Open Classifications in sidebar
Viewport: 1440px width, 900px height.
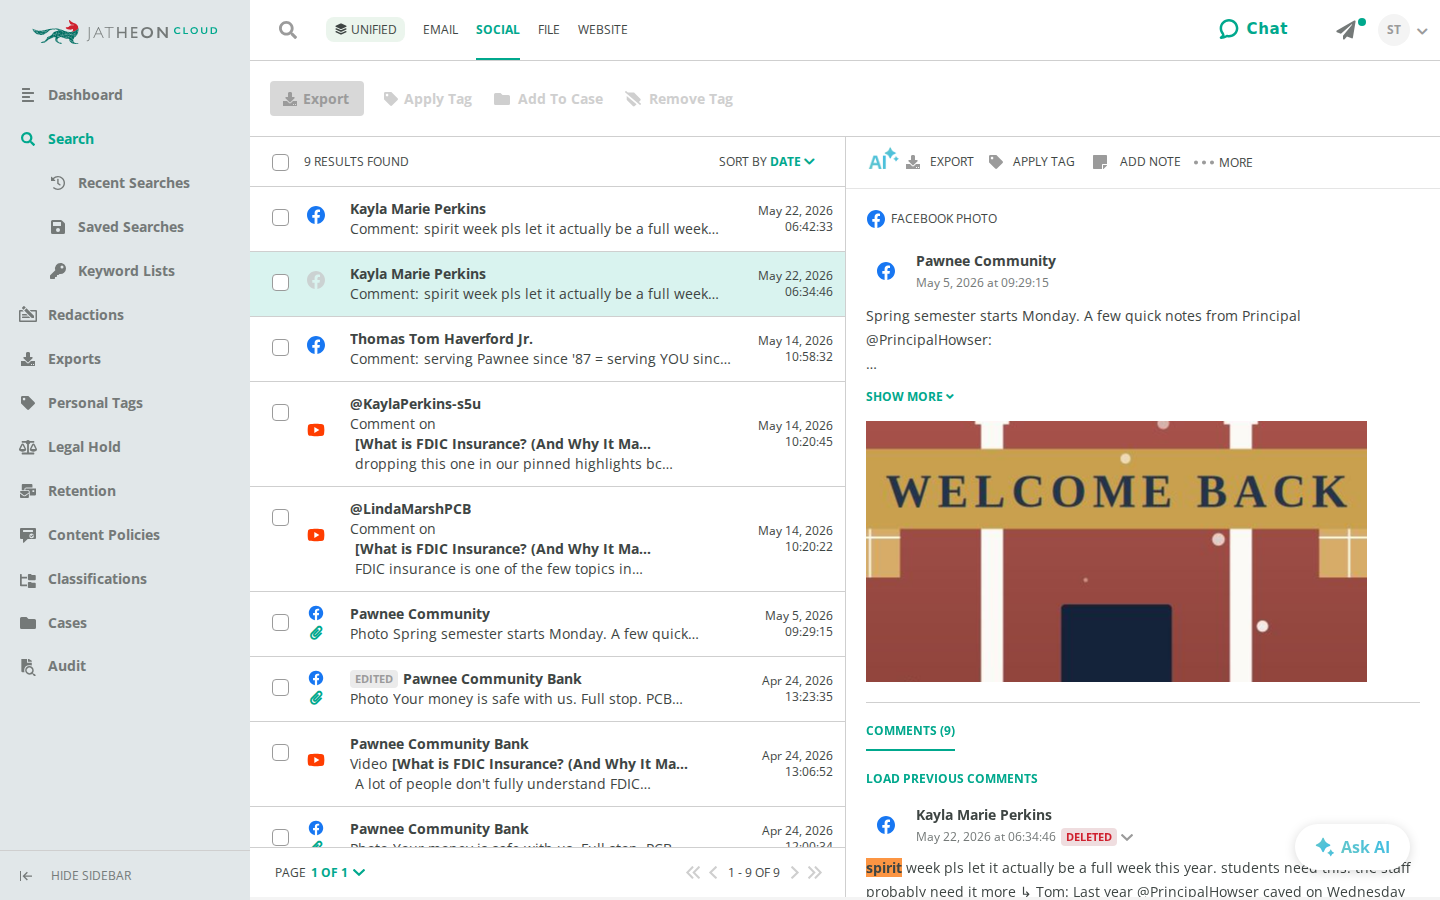click(x=97, y=579)
